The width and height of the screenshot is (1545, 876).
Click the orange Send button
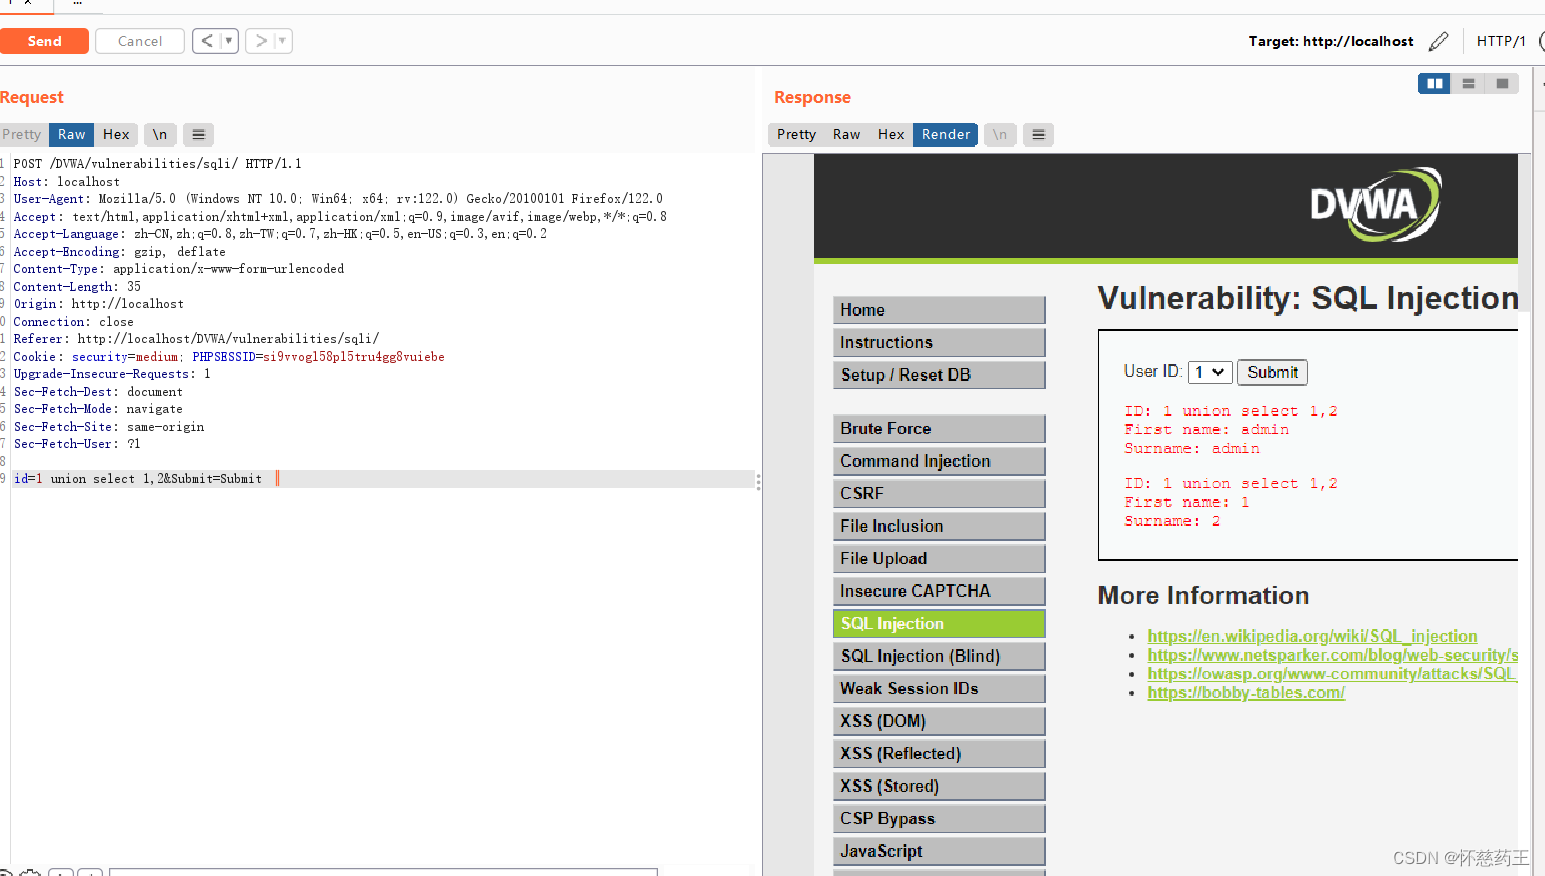[44, 41]
